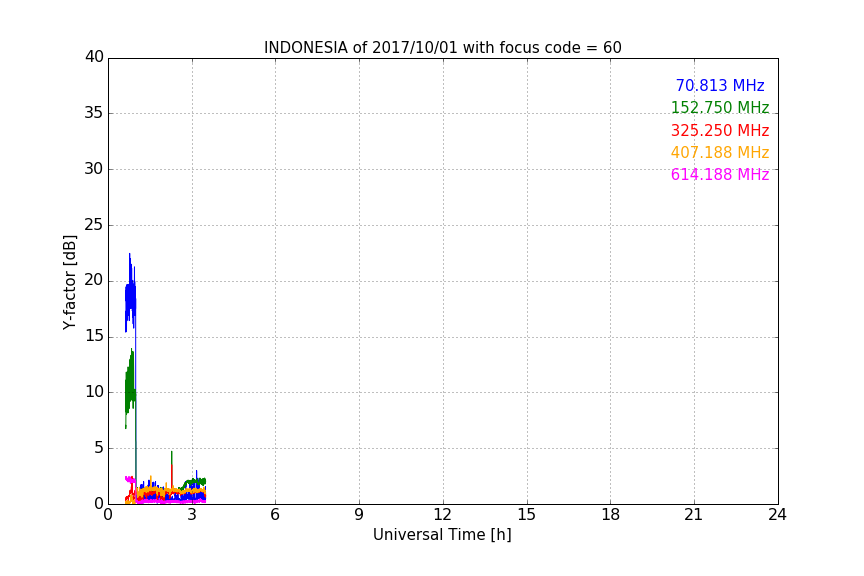Click the x-axis tick label 6
The height and width of the screenshot is (576, 864).
(276, 515)
